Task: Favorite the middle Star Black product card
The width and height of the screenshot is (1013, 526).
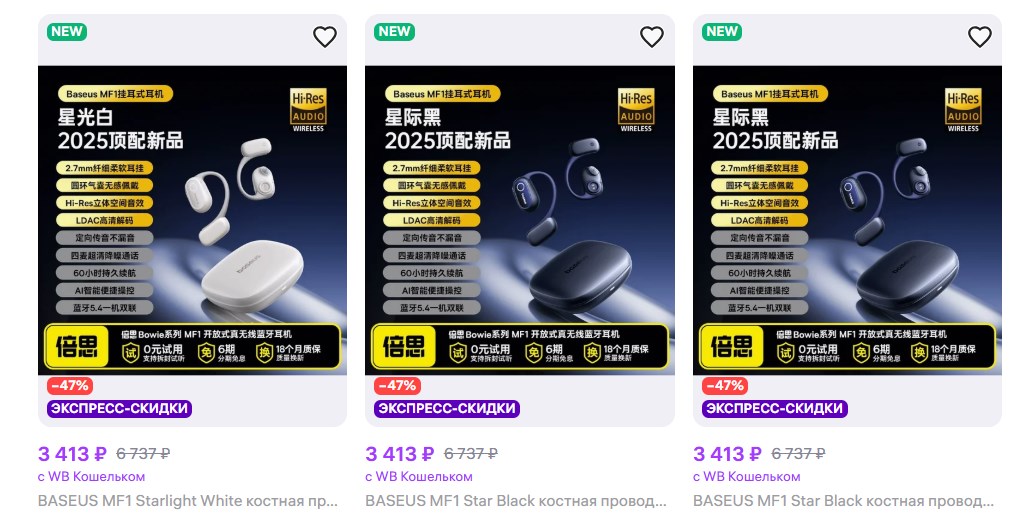Action: pyautogui.click(x=652, y=37)
